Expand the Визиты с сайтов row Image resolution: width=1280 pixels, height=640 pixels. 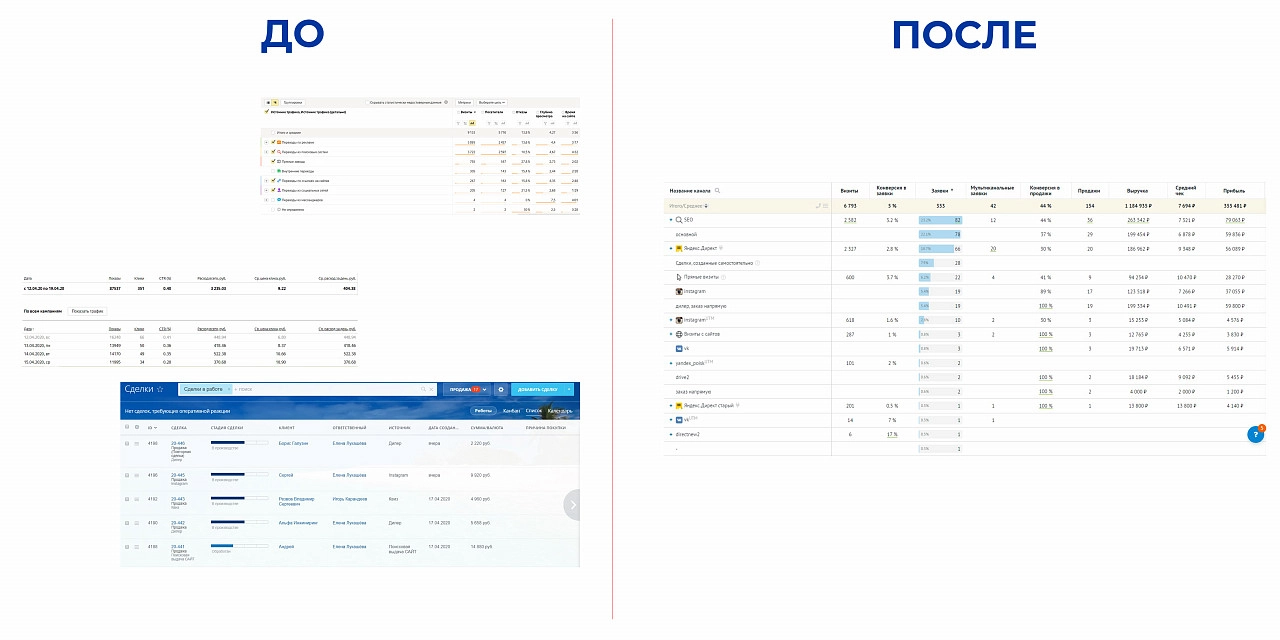671,334
